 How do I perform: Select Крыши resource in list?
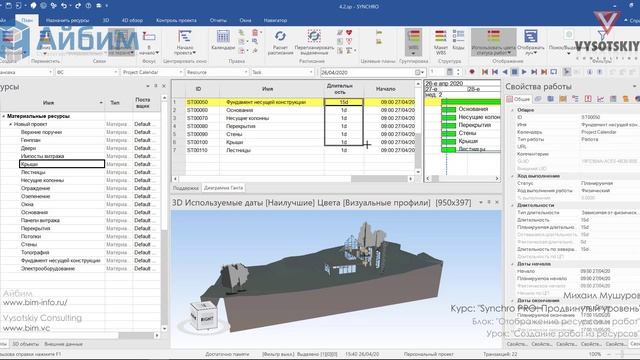point(62,164)
